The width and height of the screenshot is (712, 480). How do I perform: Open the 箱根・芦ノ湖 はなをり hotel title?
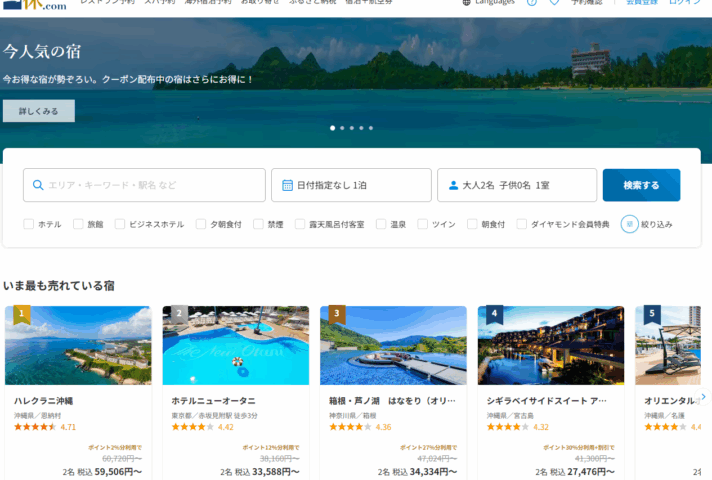click(392, 401)
